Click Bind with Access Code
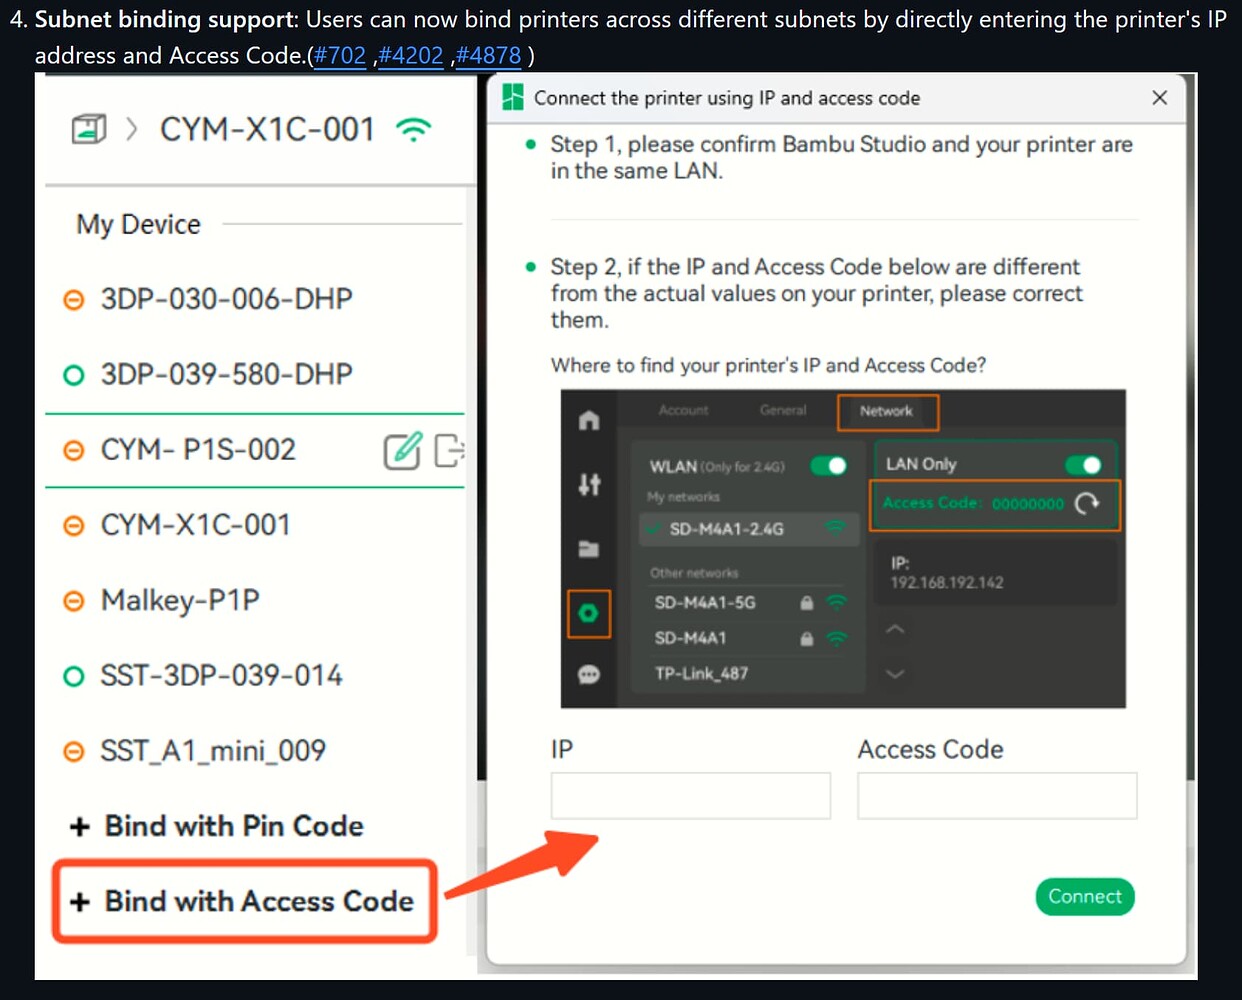Screen dimensions: 1242x1000 pos(244,901)
